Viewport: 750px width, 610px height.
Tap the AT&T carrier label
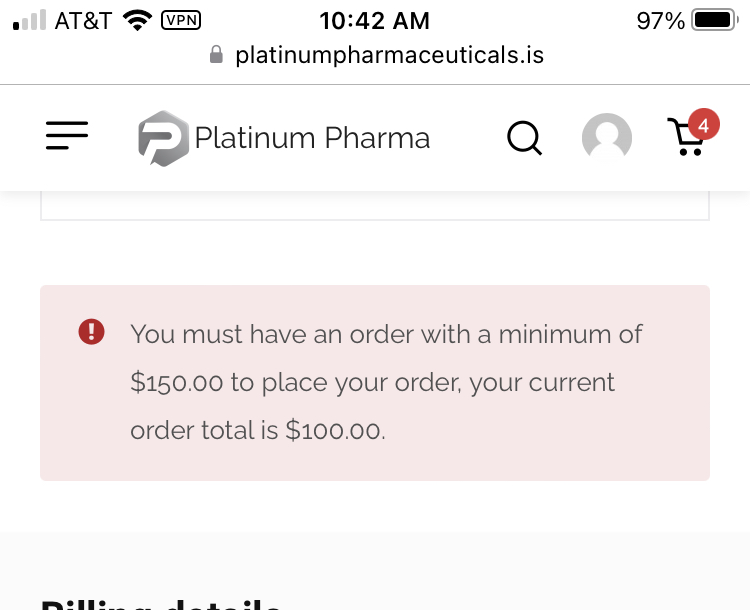[x=83, y=20]
